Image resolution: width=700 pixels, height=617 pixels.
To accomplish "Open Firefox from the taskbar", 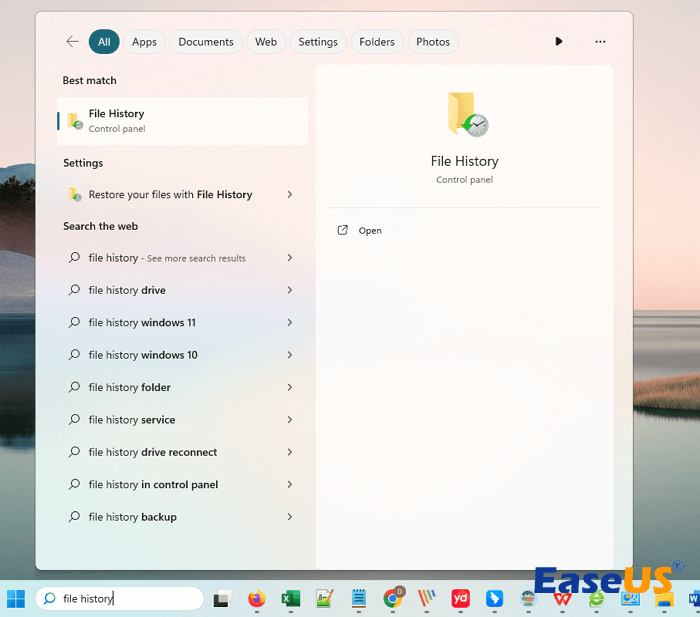I will [x=257, y=598].
